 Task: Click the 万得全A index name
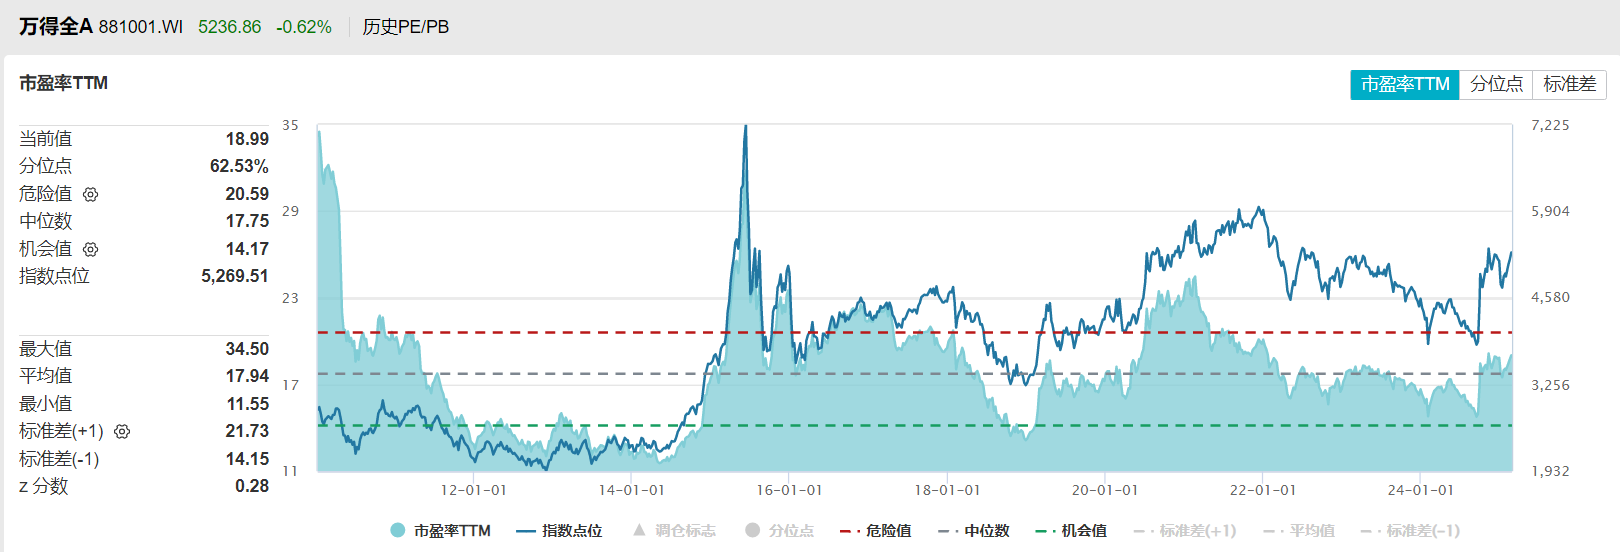[55, 27]
